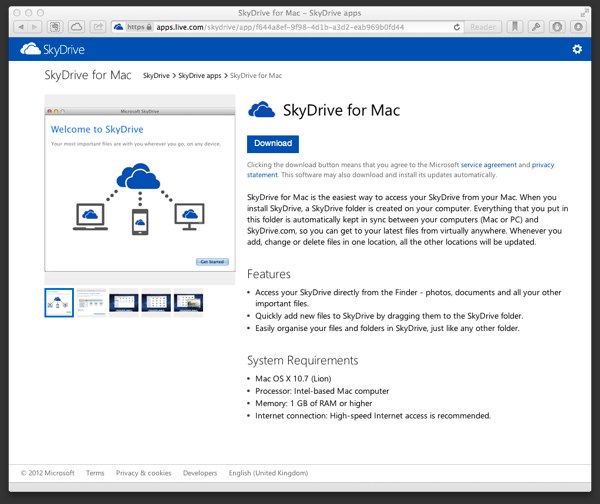
Task: Click the Reader button in the address bar
Action: pos(483,27)
